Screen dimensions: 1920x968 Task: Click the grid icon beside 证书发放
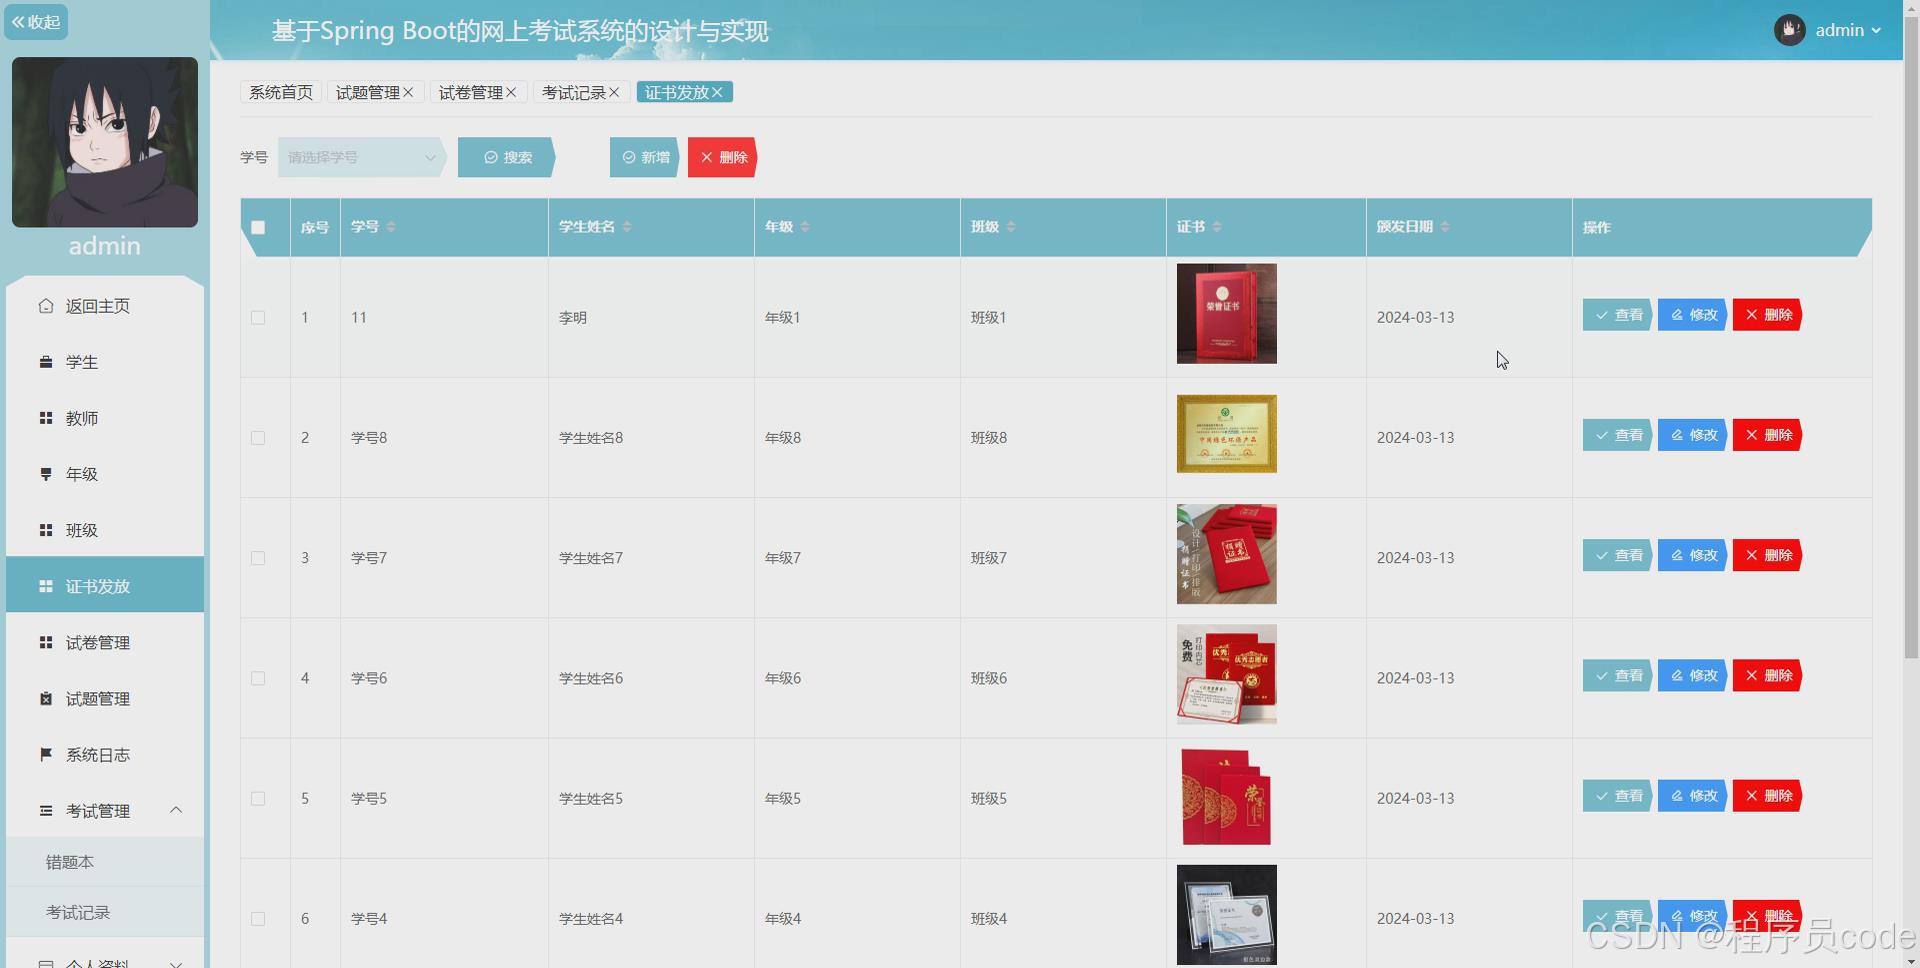46,586
